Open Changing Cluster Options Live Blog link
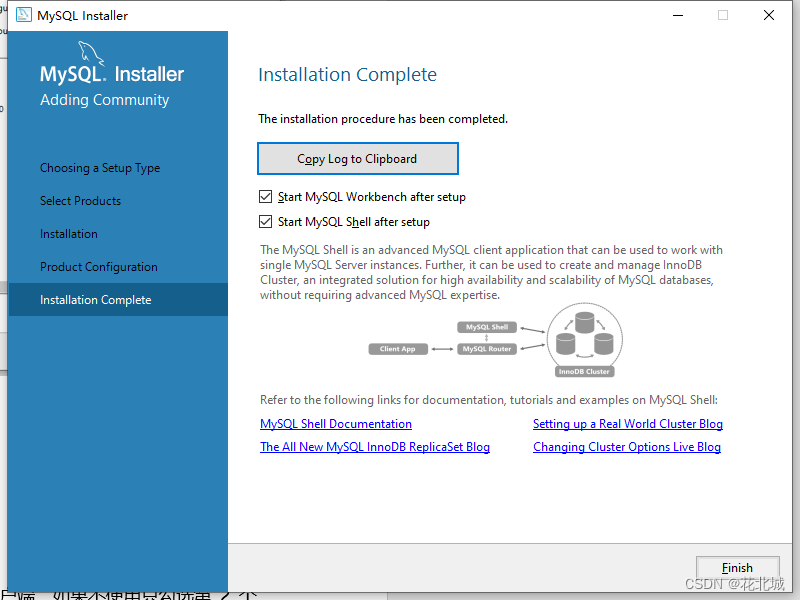The height and width of the screenshot is (600, 800). 627,447
